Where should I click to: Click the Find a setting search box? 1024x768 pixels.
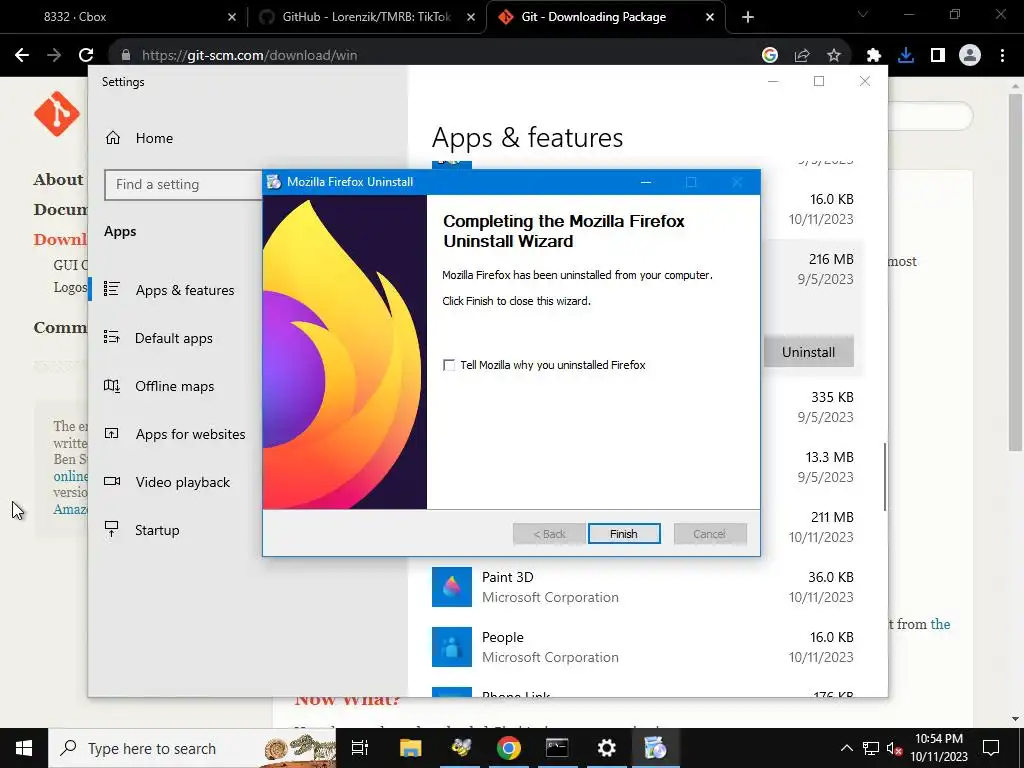[184, 185]
